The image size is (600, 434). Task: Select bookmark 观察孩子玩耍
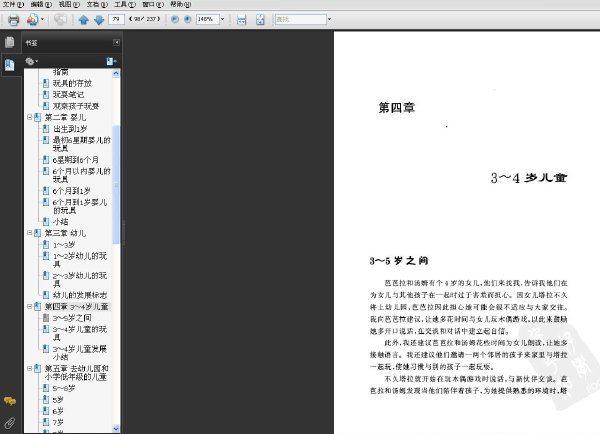click(x=76, y=106)
